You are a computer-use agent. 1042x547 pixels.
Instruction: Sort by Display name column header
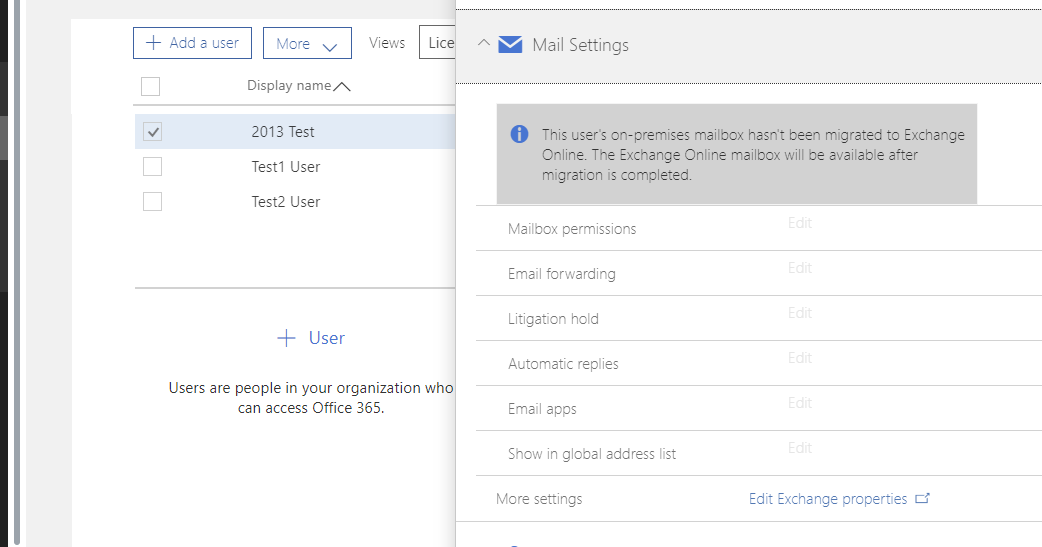[289, 86]
